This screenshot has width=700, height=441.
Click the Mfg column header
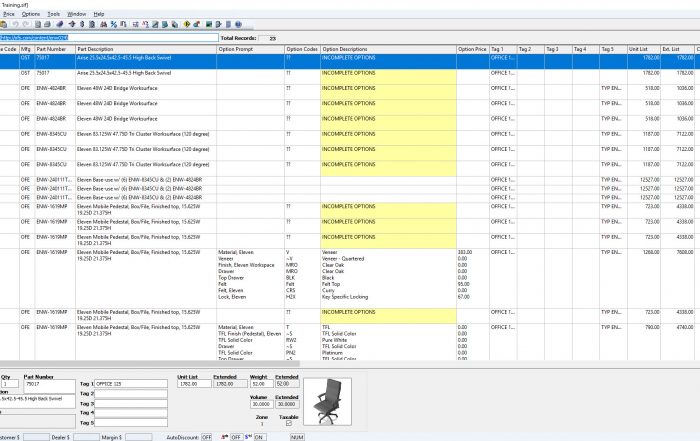[x=26, y=49]
